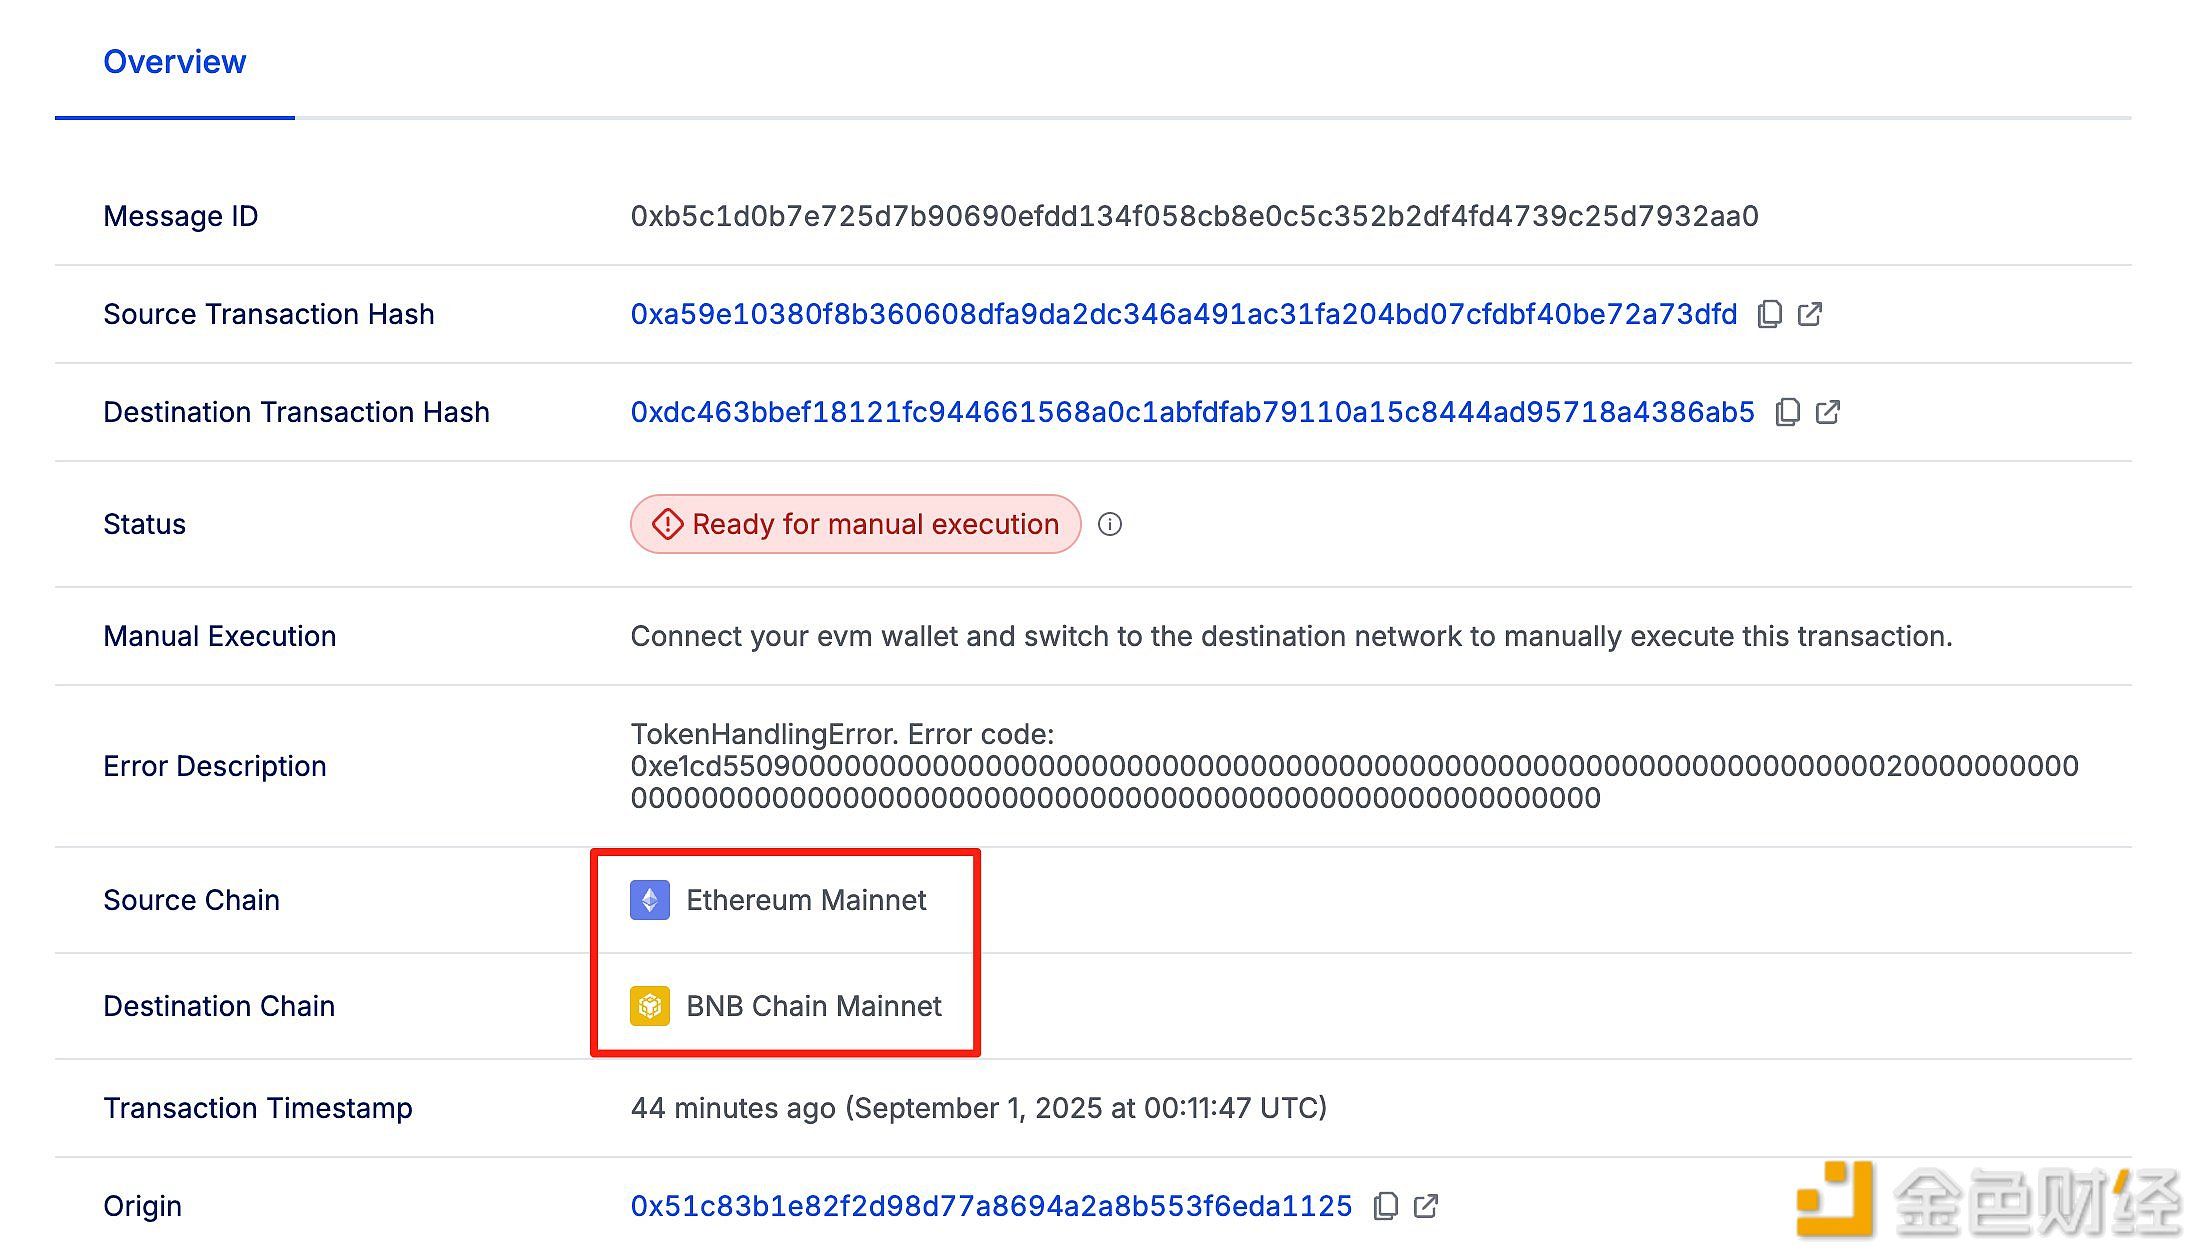This screenshot has width=2196, height=1252.
Task: Switch to the Overview tab
Action: (175, 62)
